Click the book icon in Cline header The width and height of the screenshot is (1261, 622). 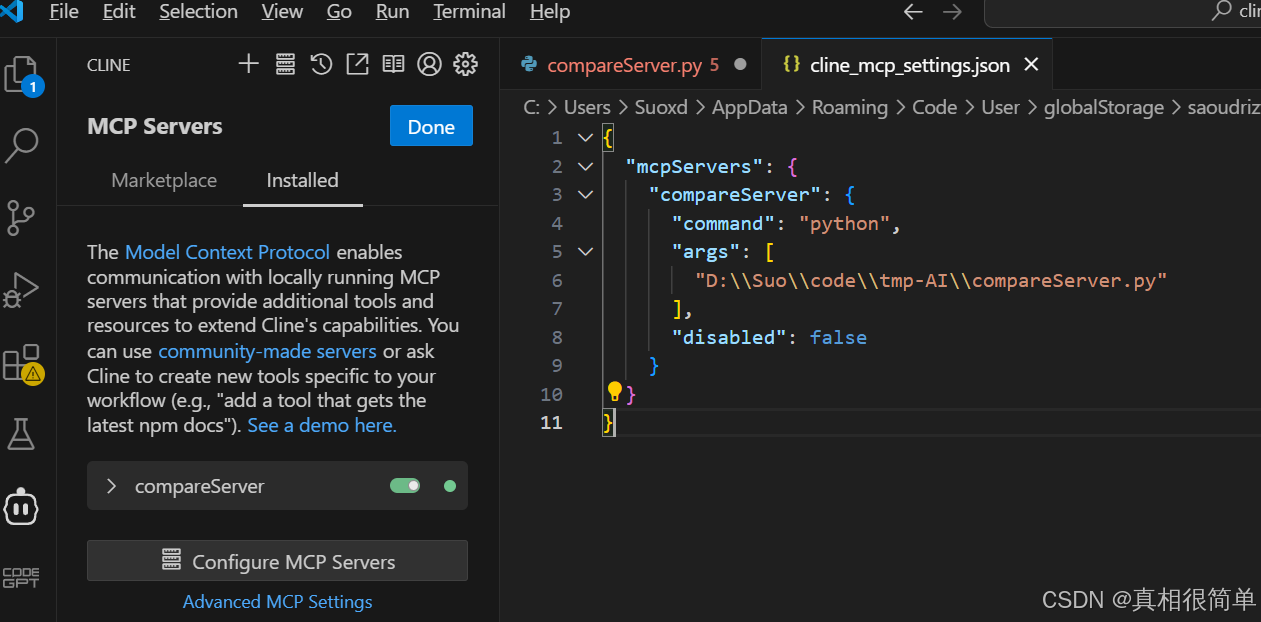(393, 64)
